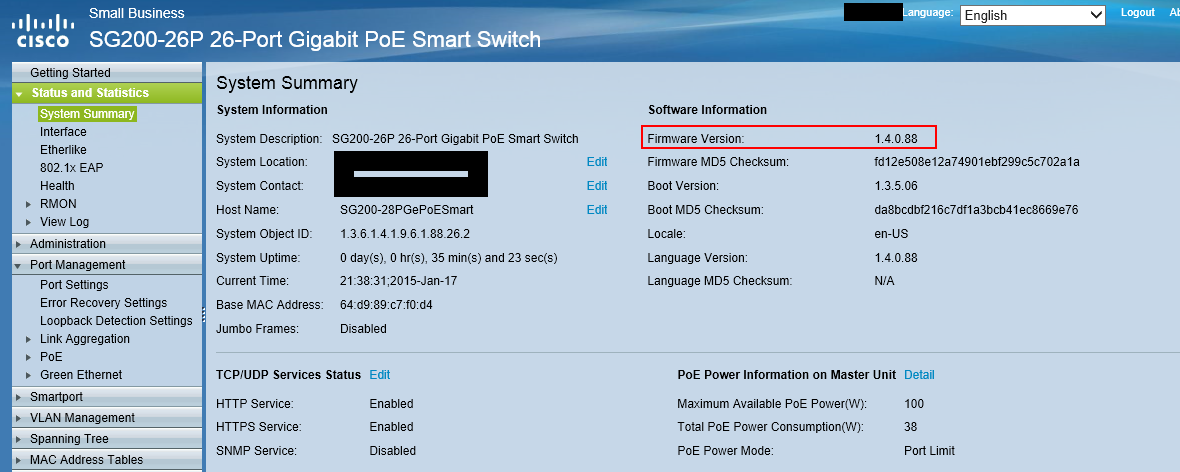
Task: Select System Summary in sidebar
Action: click(87, 114)
